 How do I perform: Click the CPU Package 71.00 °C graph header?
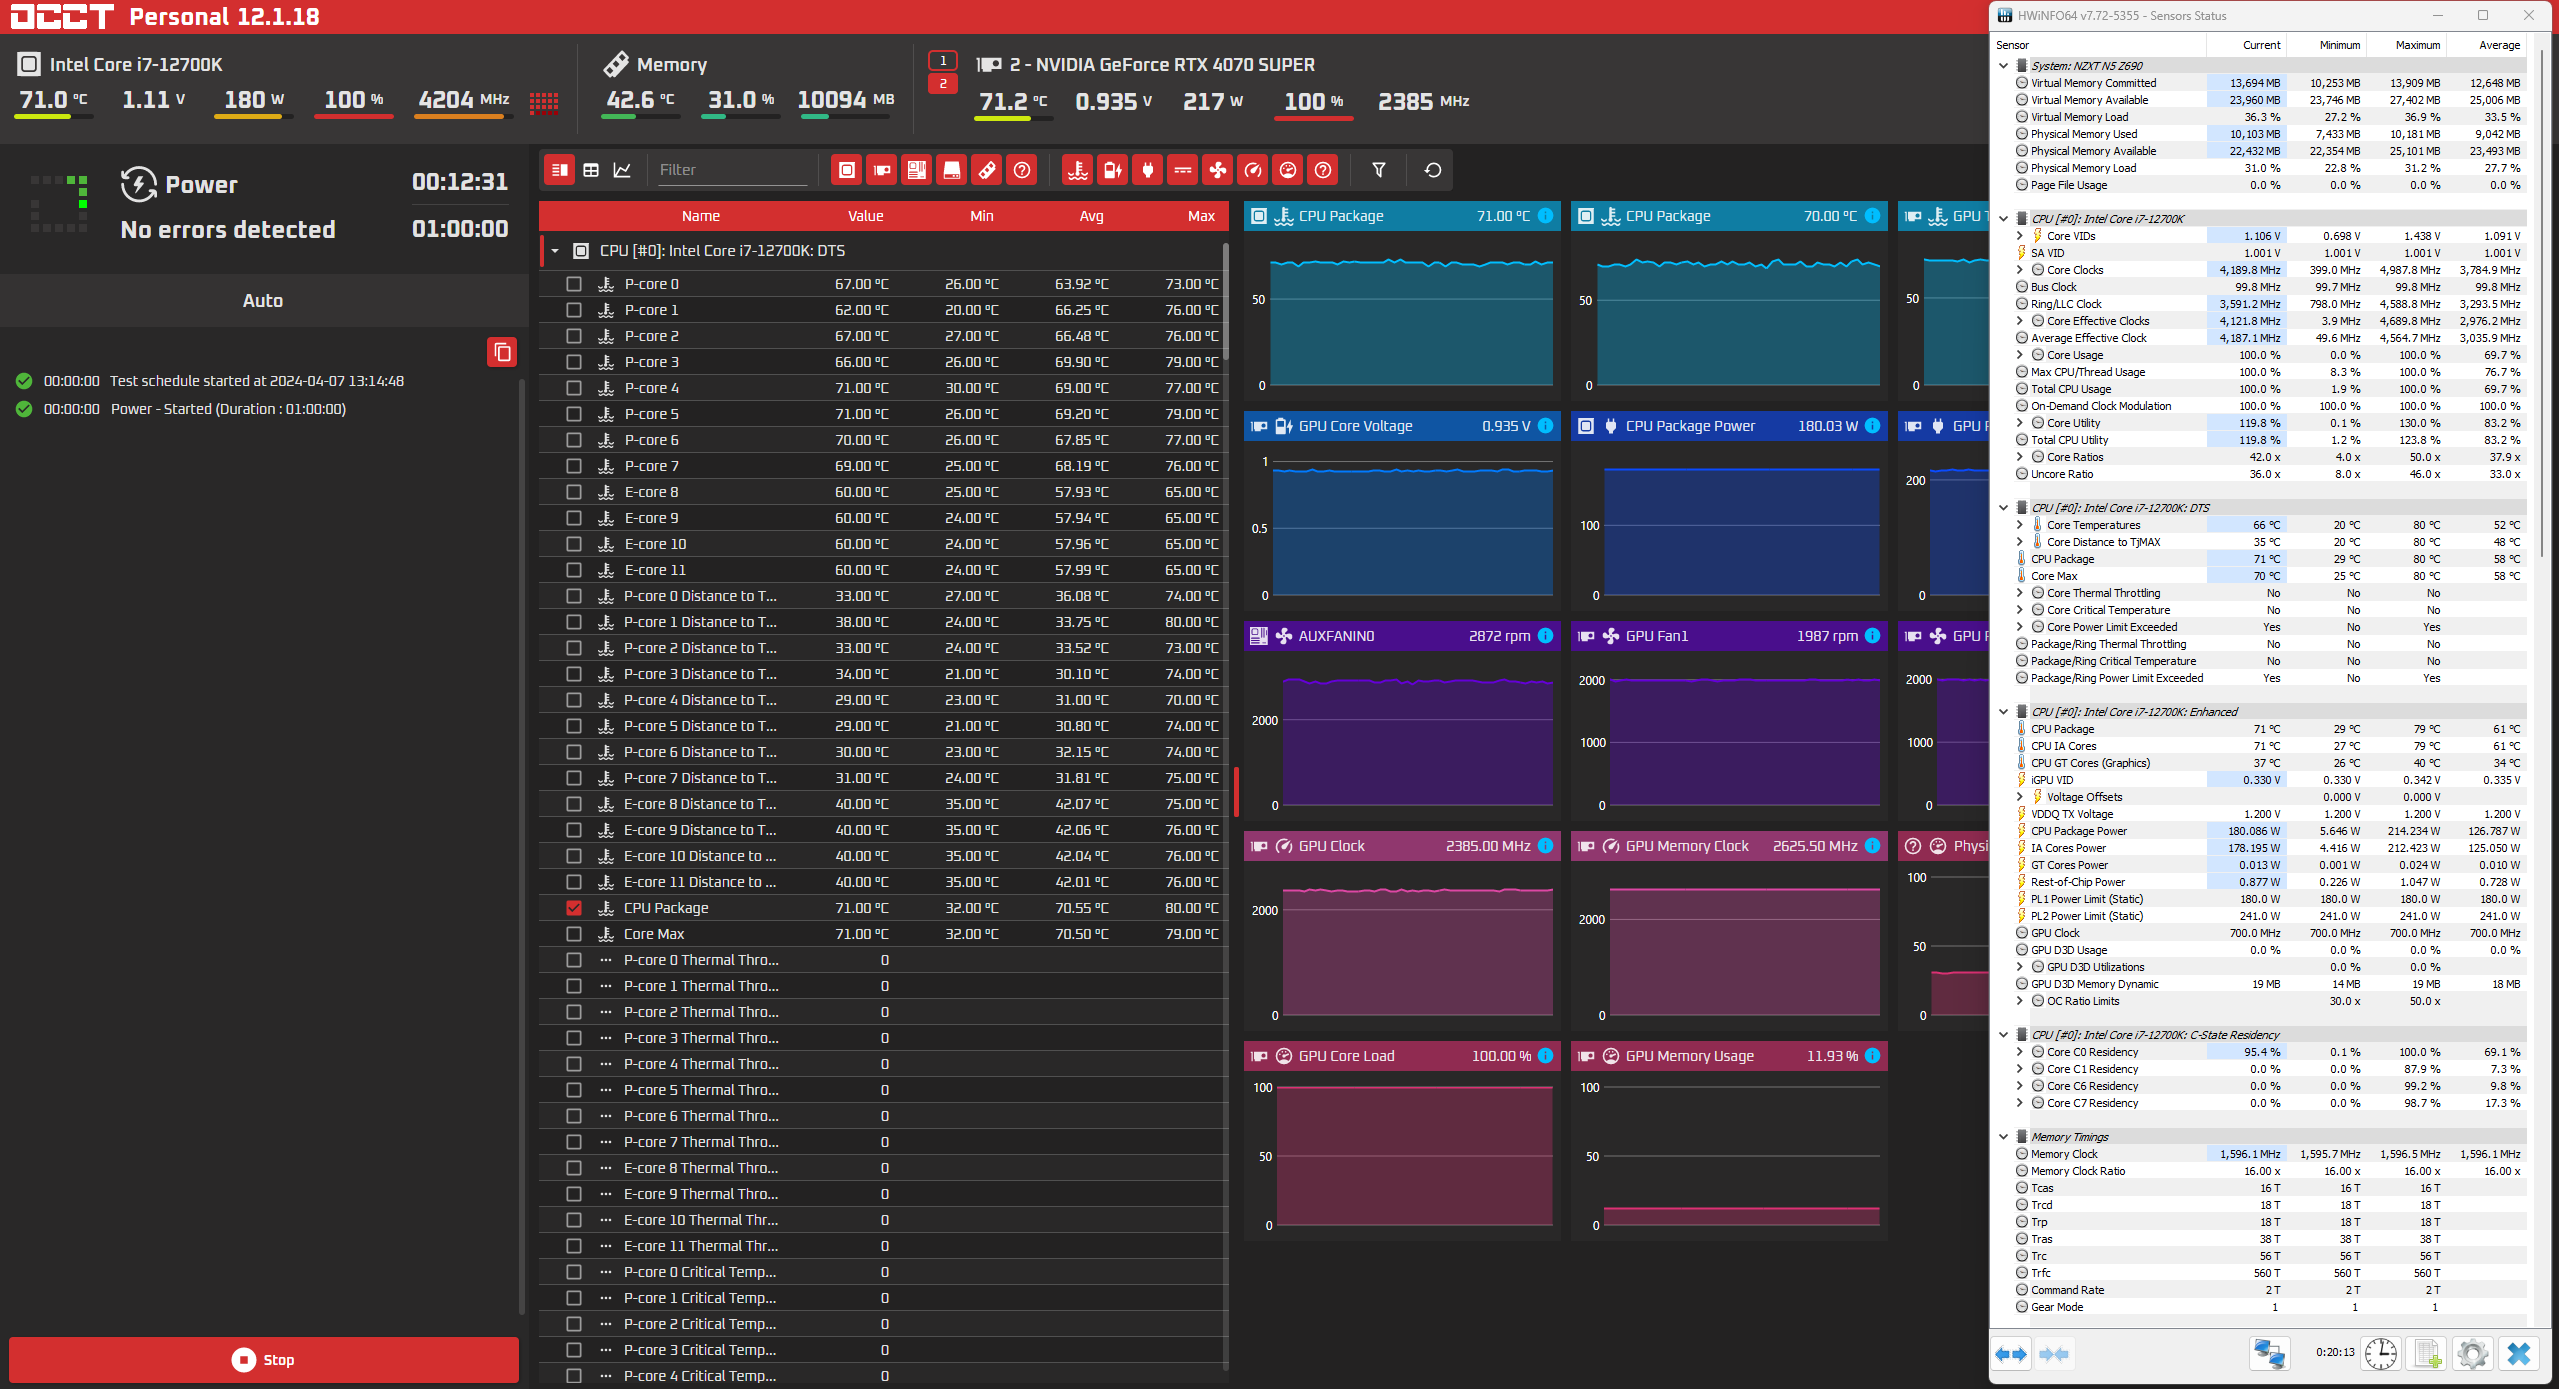point(1402,216)
